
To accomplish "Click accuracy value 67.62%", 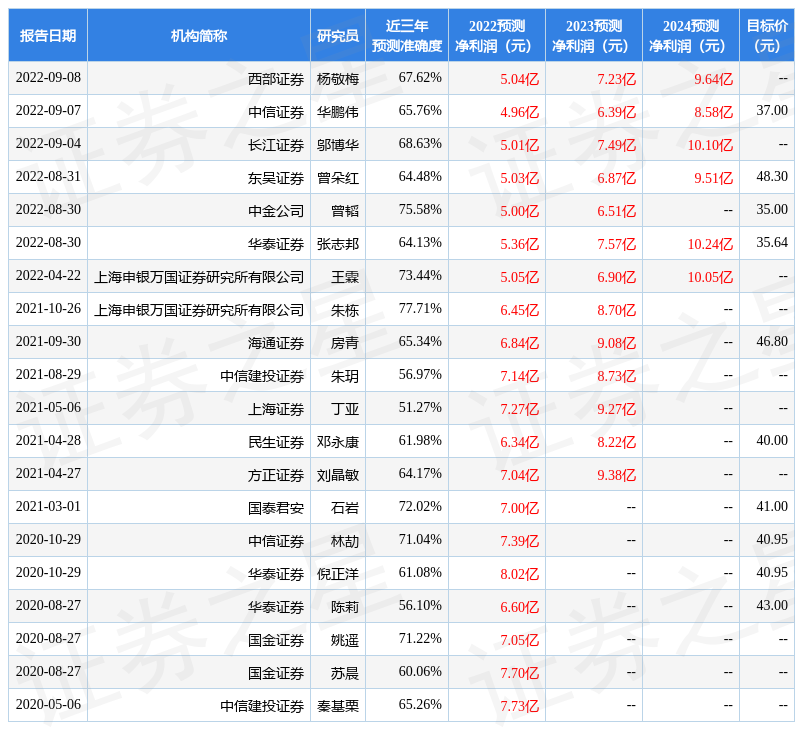I will pyautogui.click(x=420, y=78).
